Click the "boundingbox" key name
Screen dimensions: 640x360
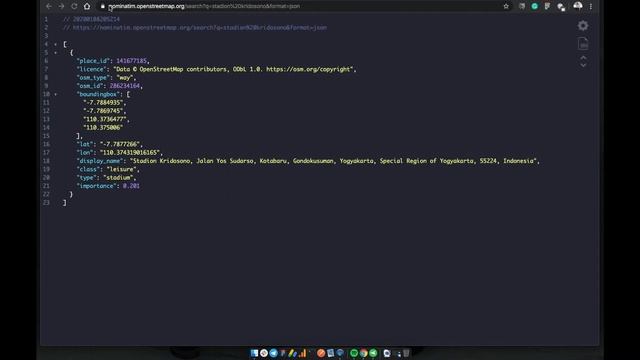click(98, 94)
